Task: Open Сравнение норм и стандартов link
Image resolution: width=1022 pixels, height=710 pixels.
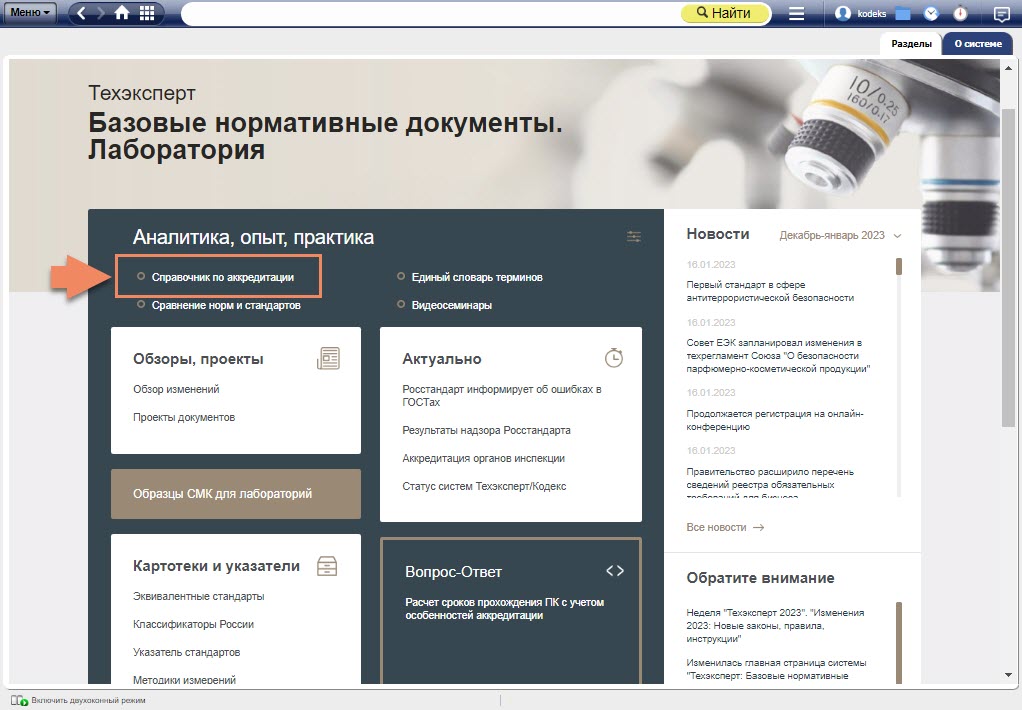Action: click(226, 305)
